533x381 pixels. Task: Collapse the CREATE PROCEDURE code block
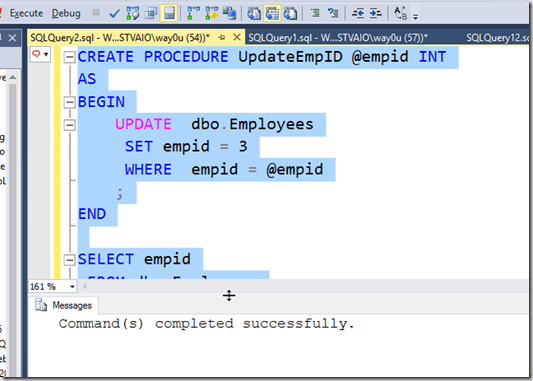pos(69,57)
